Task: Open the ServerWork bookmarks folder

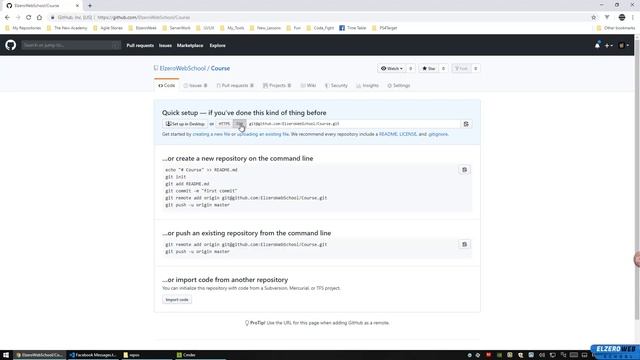Action: pos(177,28)
